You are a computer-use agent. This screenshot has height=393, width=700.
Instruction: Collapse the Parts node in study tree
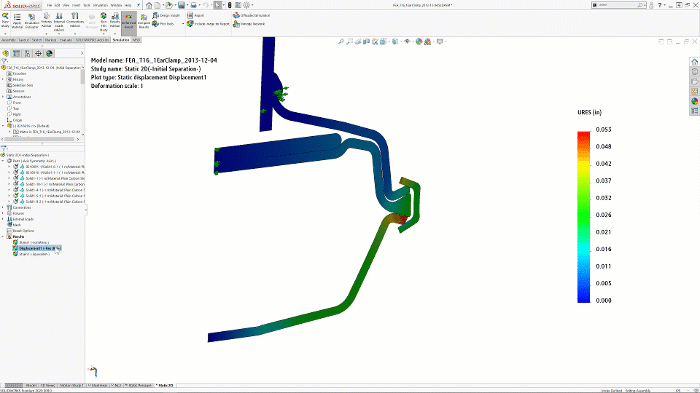3,161
